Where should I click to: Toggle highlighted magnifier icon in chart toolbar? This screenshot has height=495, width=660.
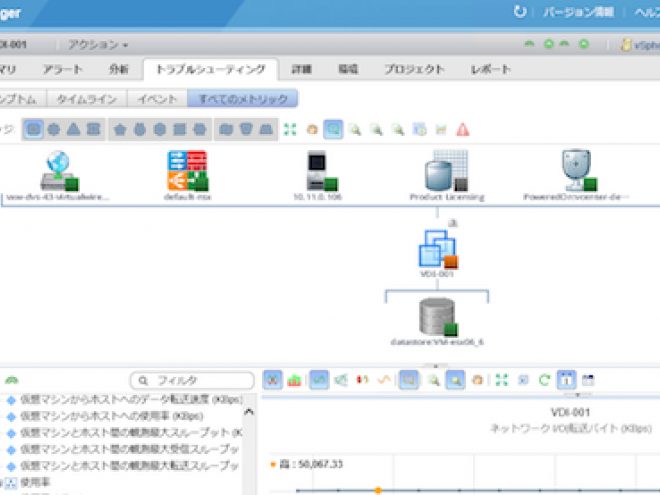pyautogui.click(x=455, y=380)
